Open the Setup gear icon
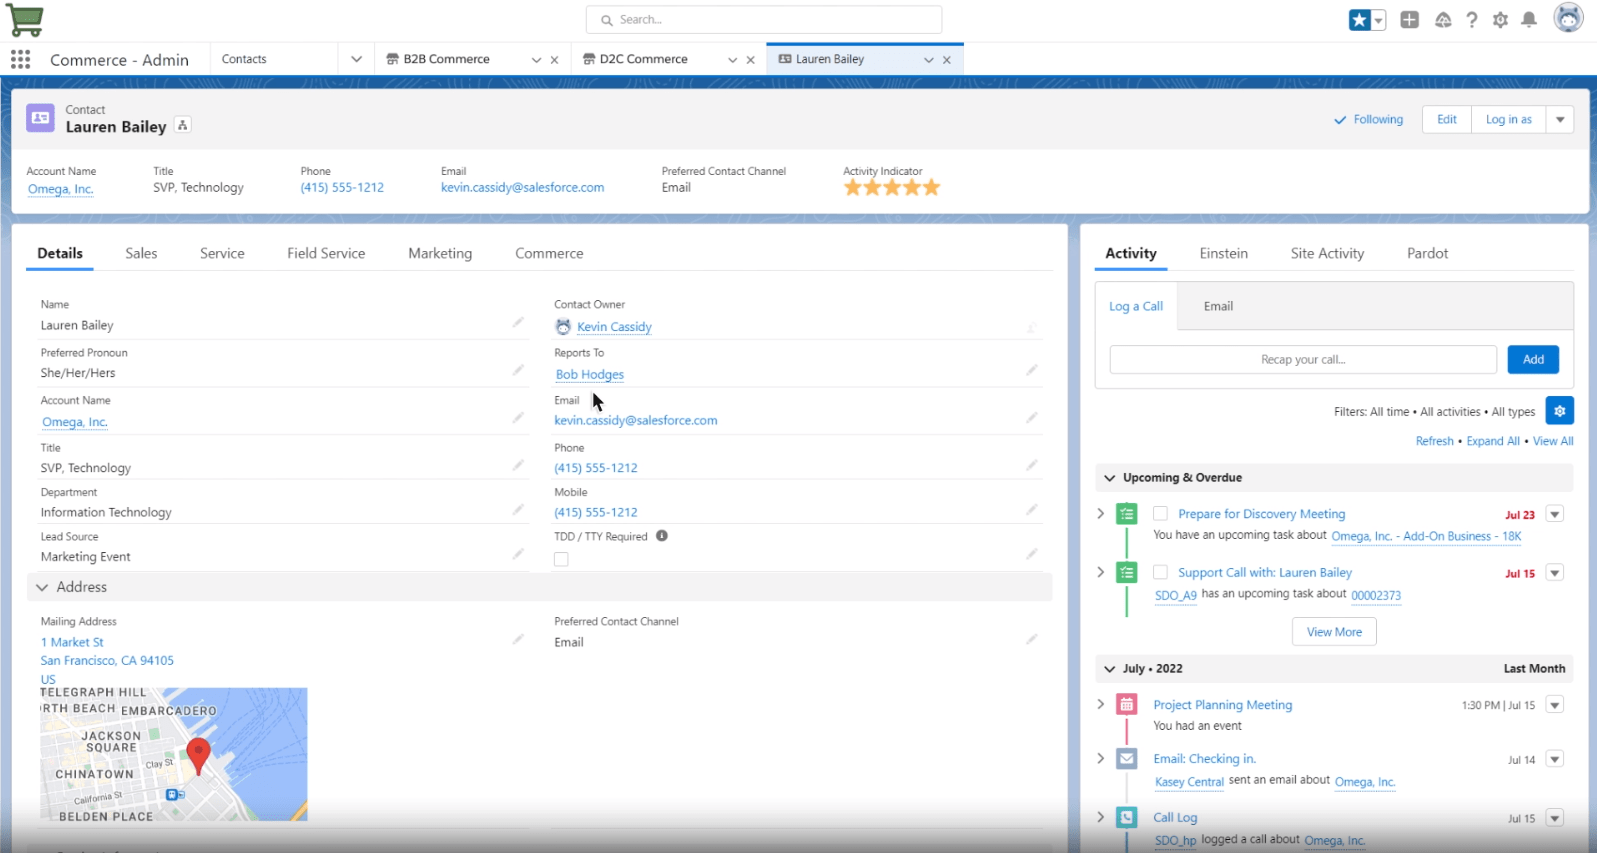The image size is (1597, 853). [1500, 20]
